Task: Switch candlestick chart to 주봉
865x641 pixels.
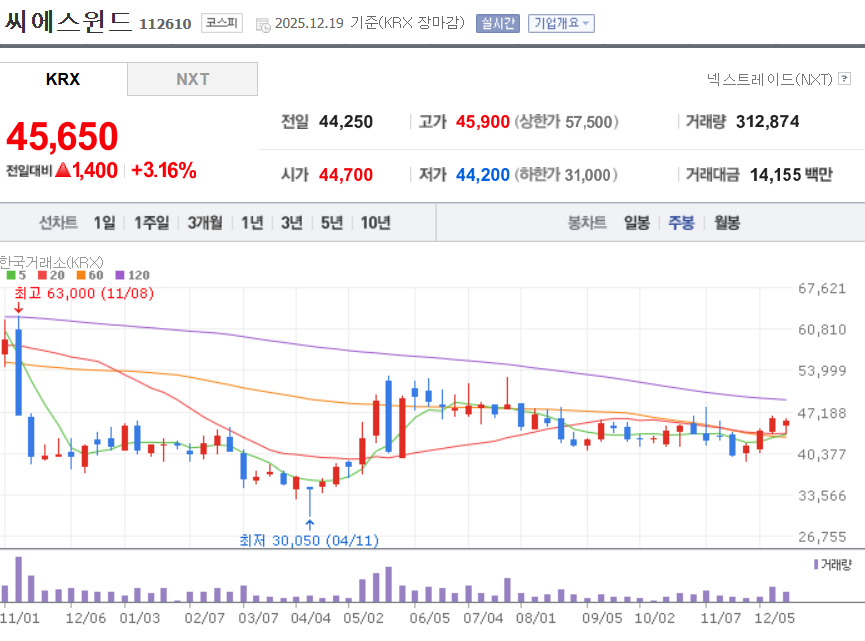Action: [x=681, y=222]
